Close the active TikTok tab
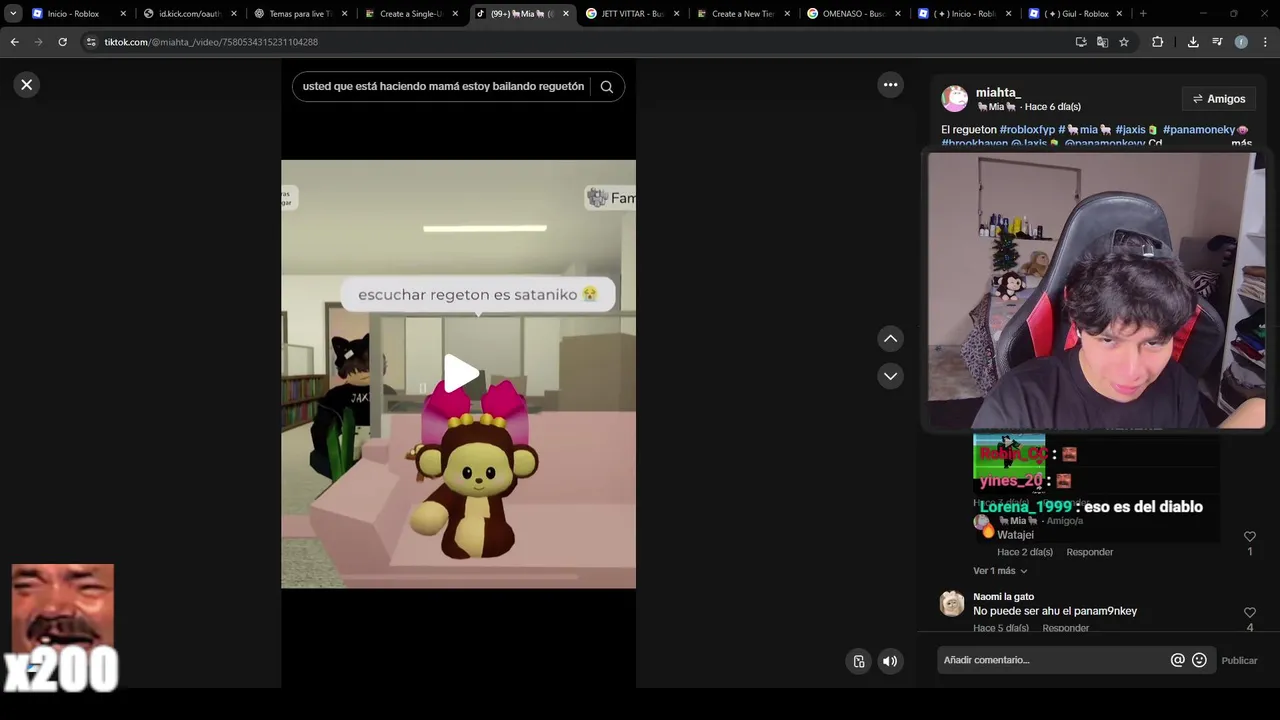The height and width of the screenshot is (720, 1280). click(x=566, y=14)
